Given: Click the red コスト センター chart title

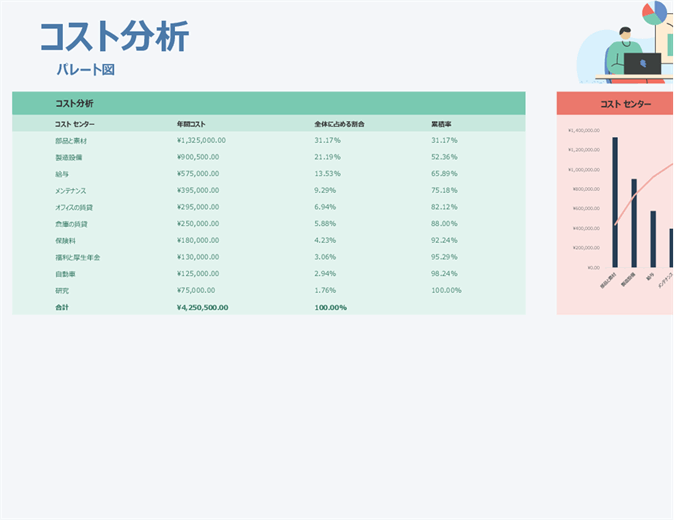Looking at the screenshot, I should point(625,104).
